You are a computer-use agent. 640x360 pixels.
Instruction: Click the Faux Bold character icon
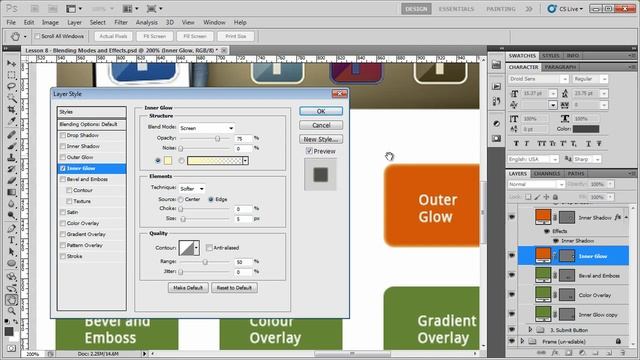click(x=516, y=144)
